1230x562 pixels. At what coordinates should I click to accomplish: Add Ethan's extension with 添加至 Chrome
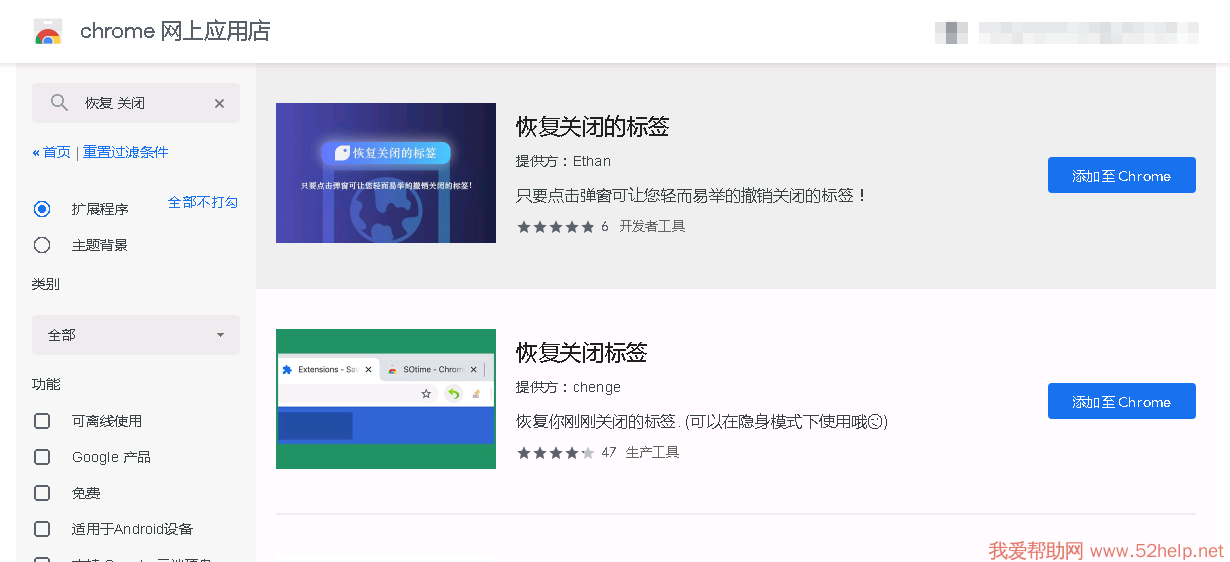1122,175
